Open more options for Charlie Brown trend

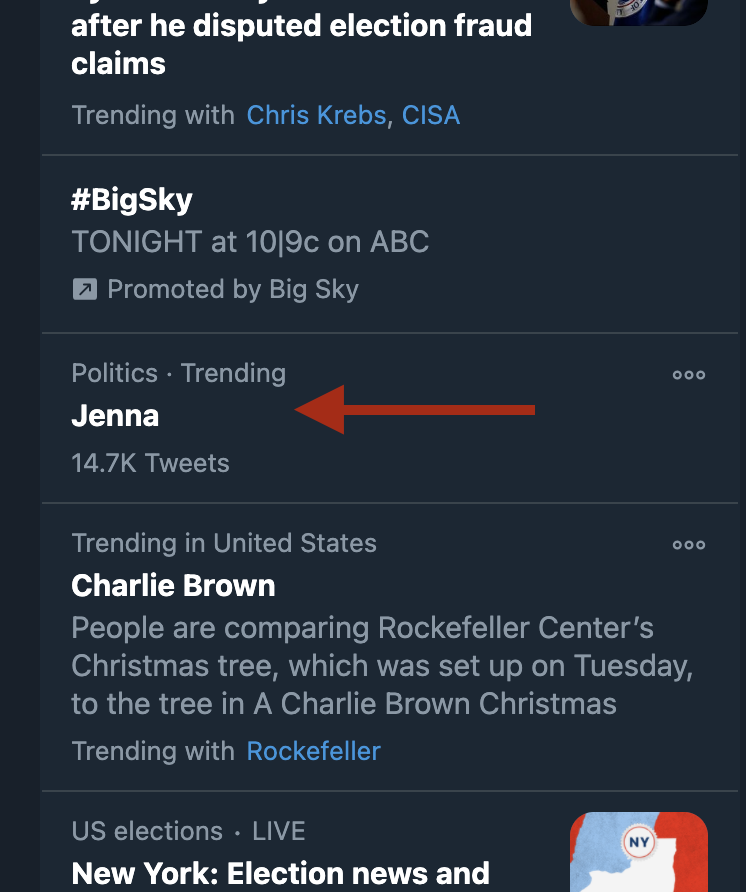click(688, 545)
